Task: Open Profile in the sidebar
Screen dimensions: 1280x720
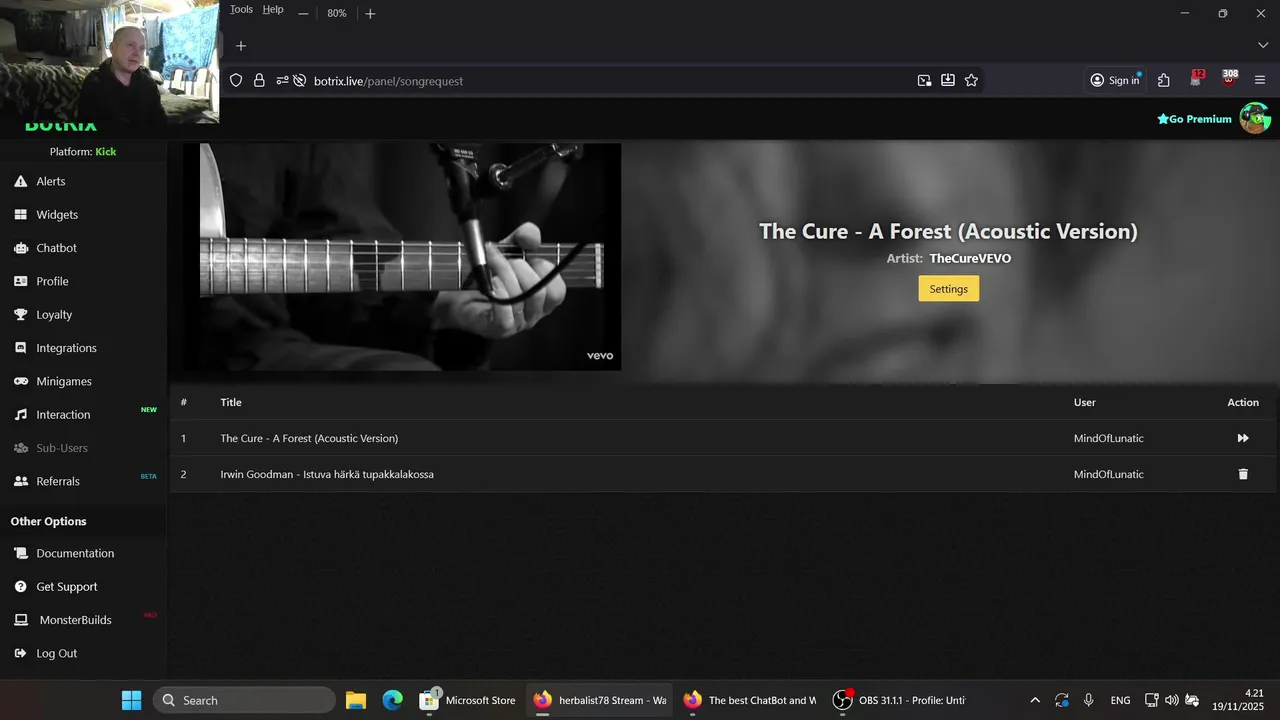Action: 52,281
